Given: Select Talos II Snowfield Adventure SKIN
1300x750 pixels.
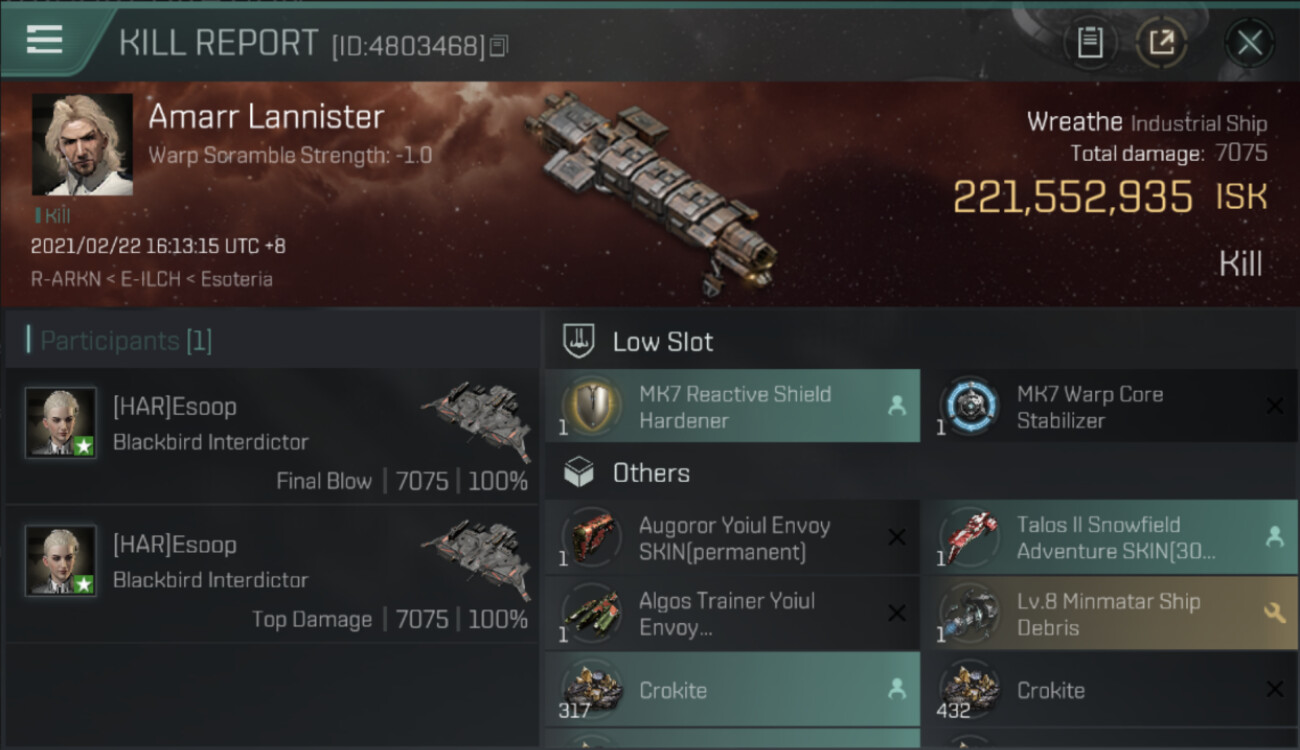Looking at the screenshot, I should [x=1110, y=538].
